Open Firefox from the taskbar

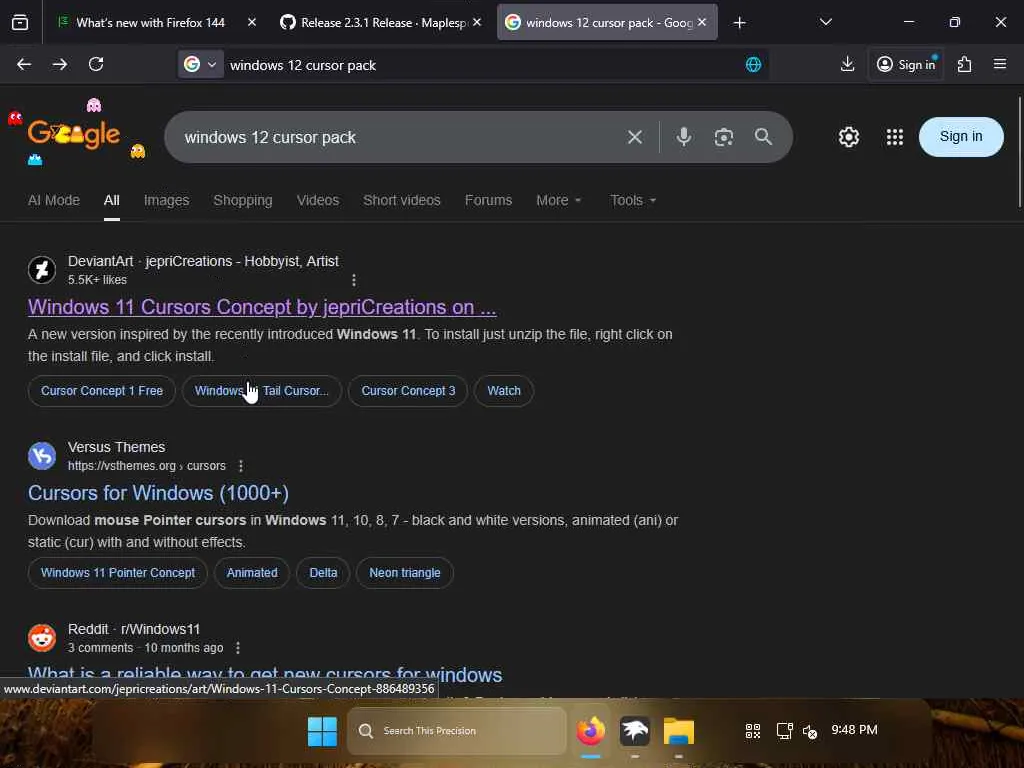point(590,731)
